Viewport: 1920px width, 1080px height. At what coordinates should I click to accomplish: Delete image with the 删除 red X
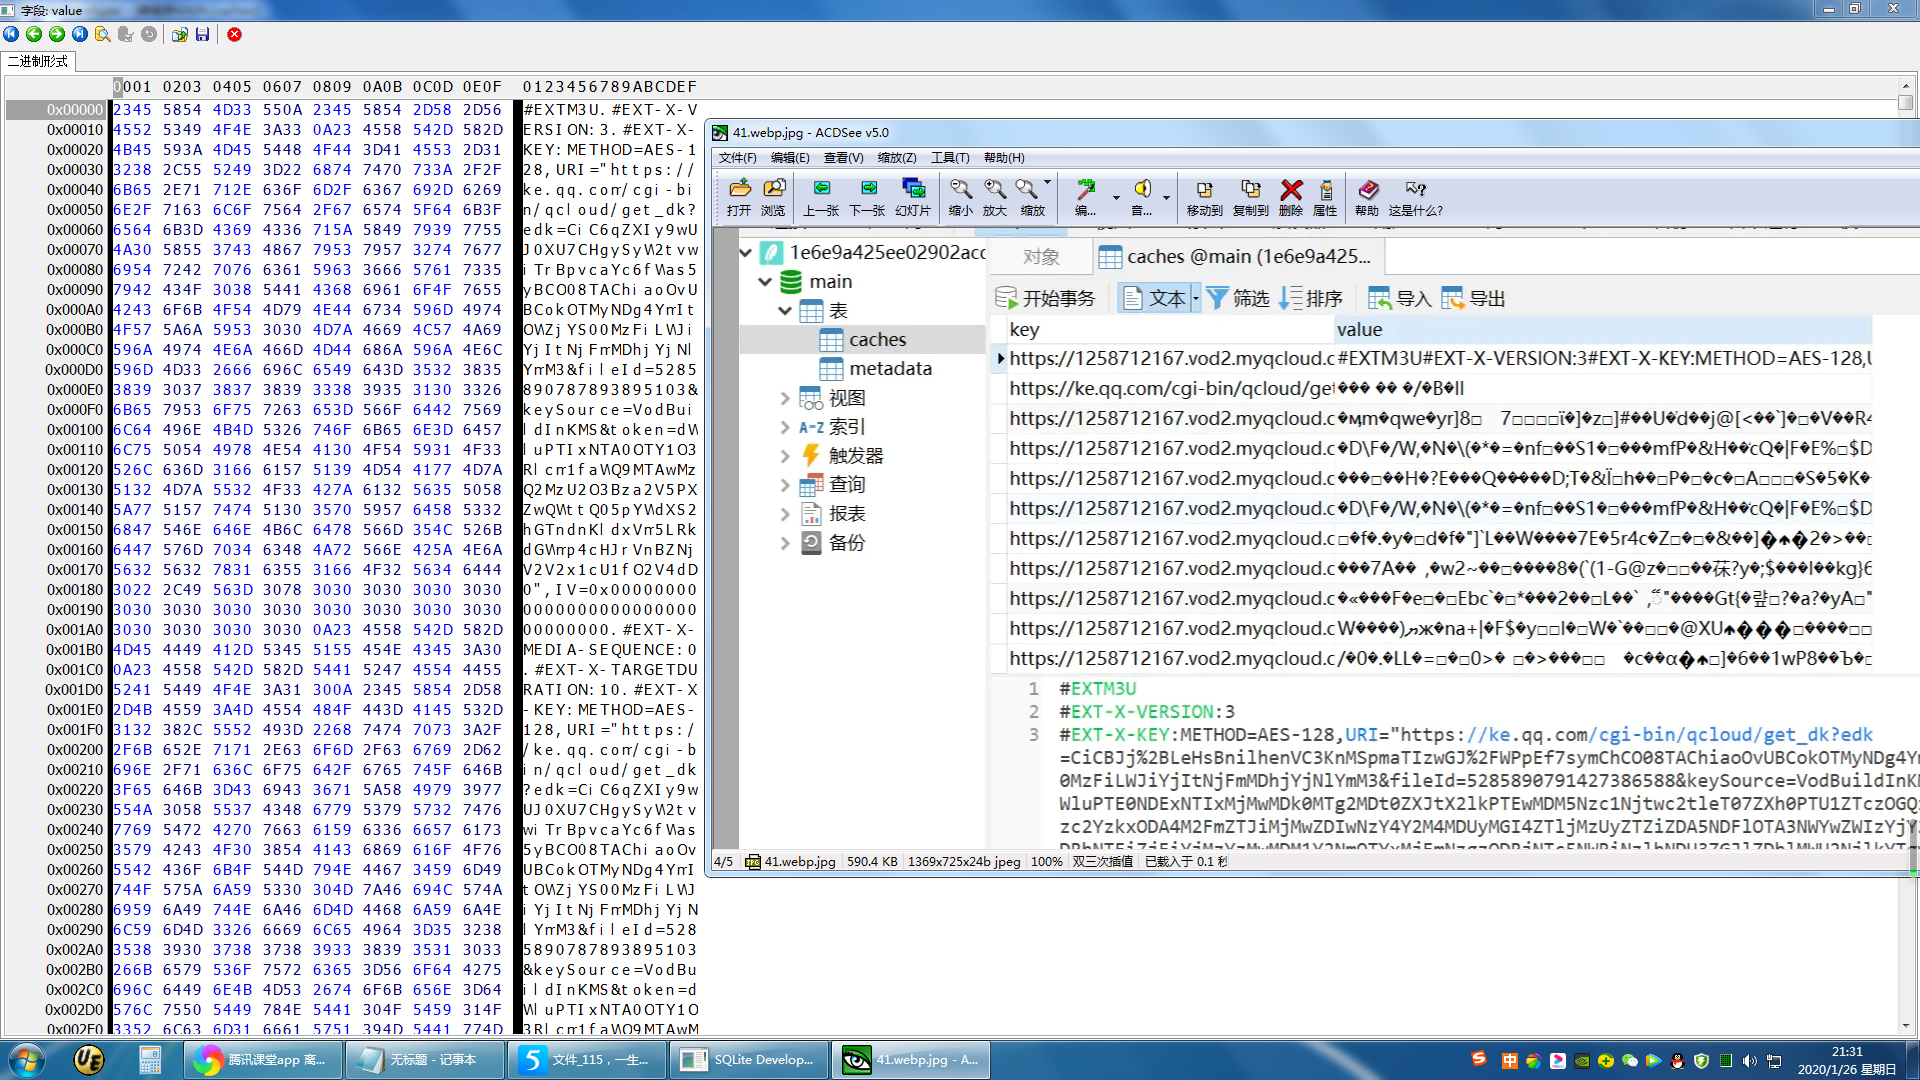click(x=1291, y=197)
